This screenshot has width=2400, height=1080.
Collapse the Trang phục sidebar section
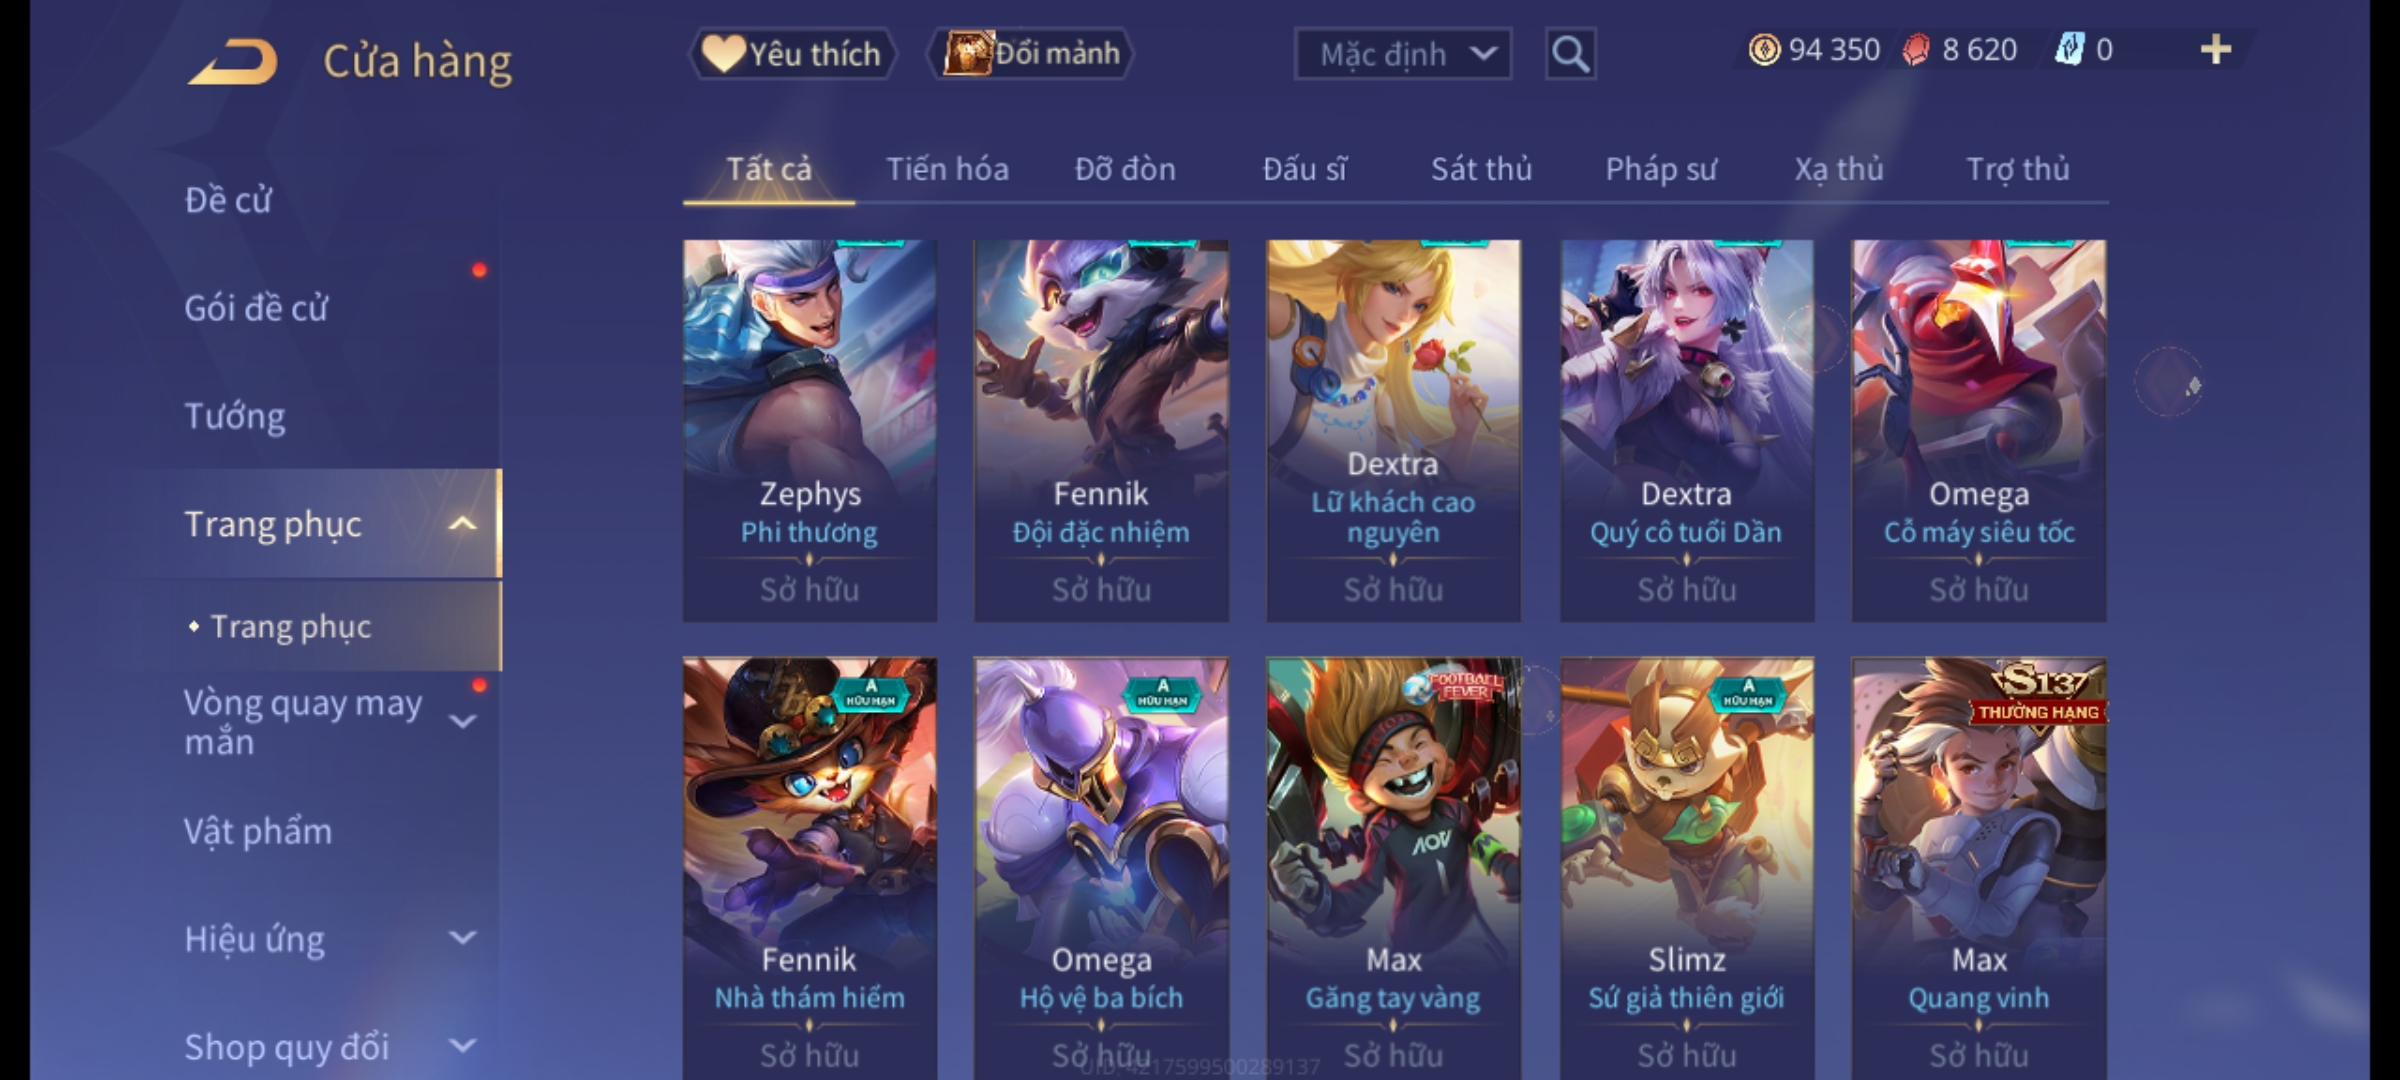click(x=462, y=524)
